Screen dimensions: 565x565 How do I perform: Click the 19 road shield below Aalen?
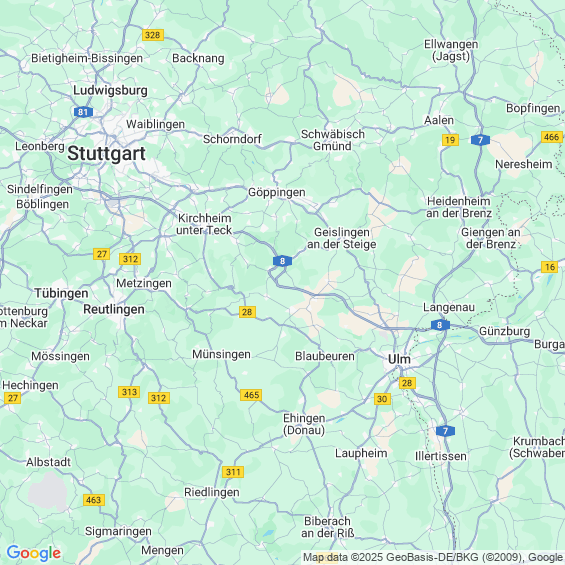pos(450,140)
